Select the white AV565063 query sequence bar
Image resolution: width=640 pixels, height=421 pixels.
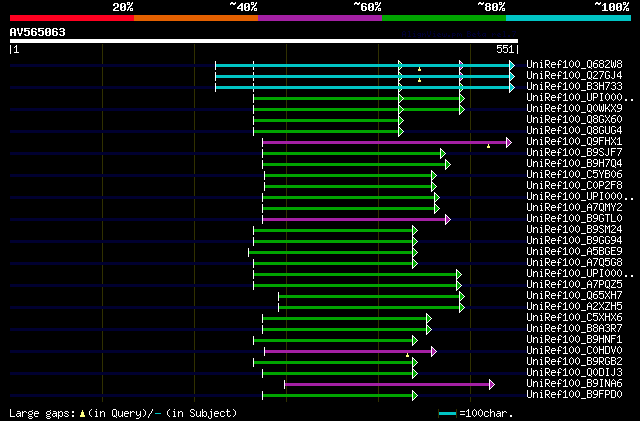coord(264,41)
